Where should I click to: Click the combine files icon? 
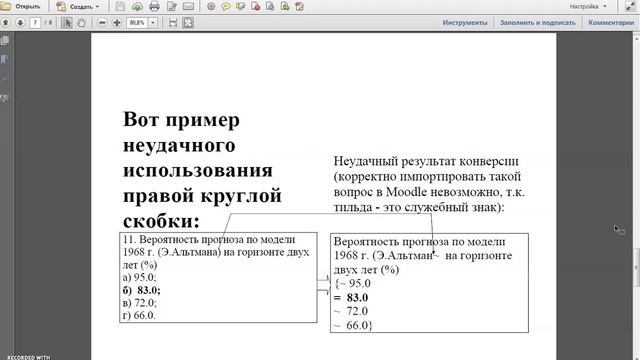tap(300, 7)
